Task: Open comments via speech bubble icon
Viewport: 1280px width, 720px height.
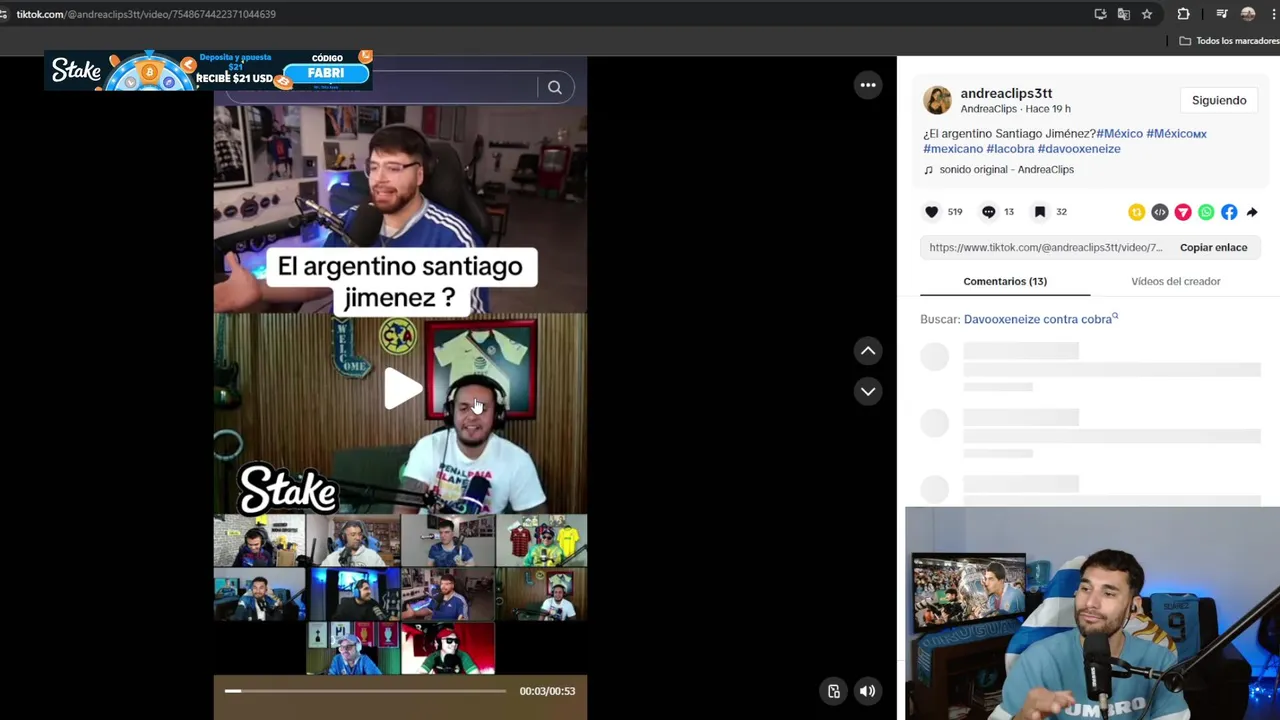Action: (988, 212)
